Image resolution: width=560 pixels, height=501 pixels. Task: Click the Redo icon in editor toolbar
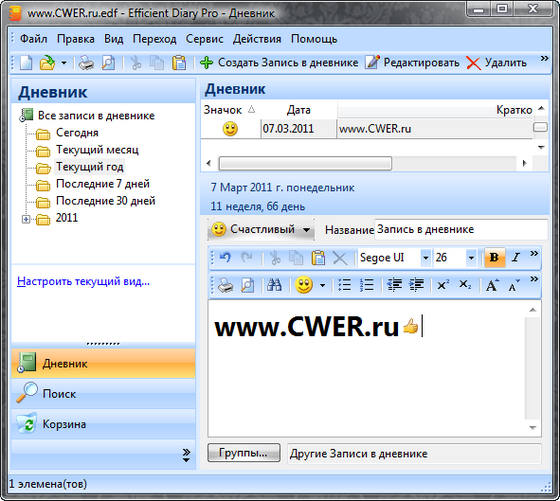pyautogui.click(x=246, y=257)
